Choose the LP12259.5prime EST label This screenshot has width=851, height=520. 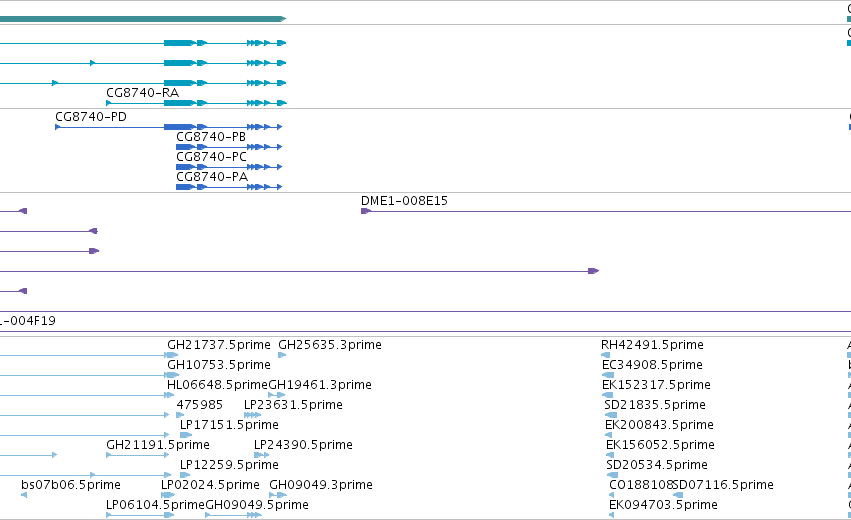(x=229, y=465)
